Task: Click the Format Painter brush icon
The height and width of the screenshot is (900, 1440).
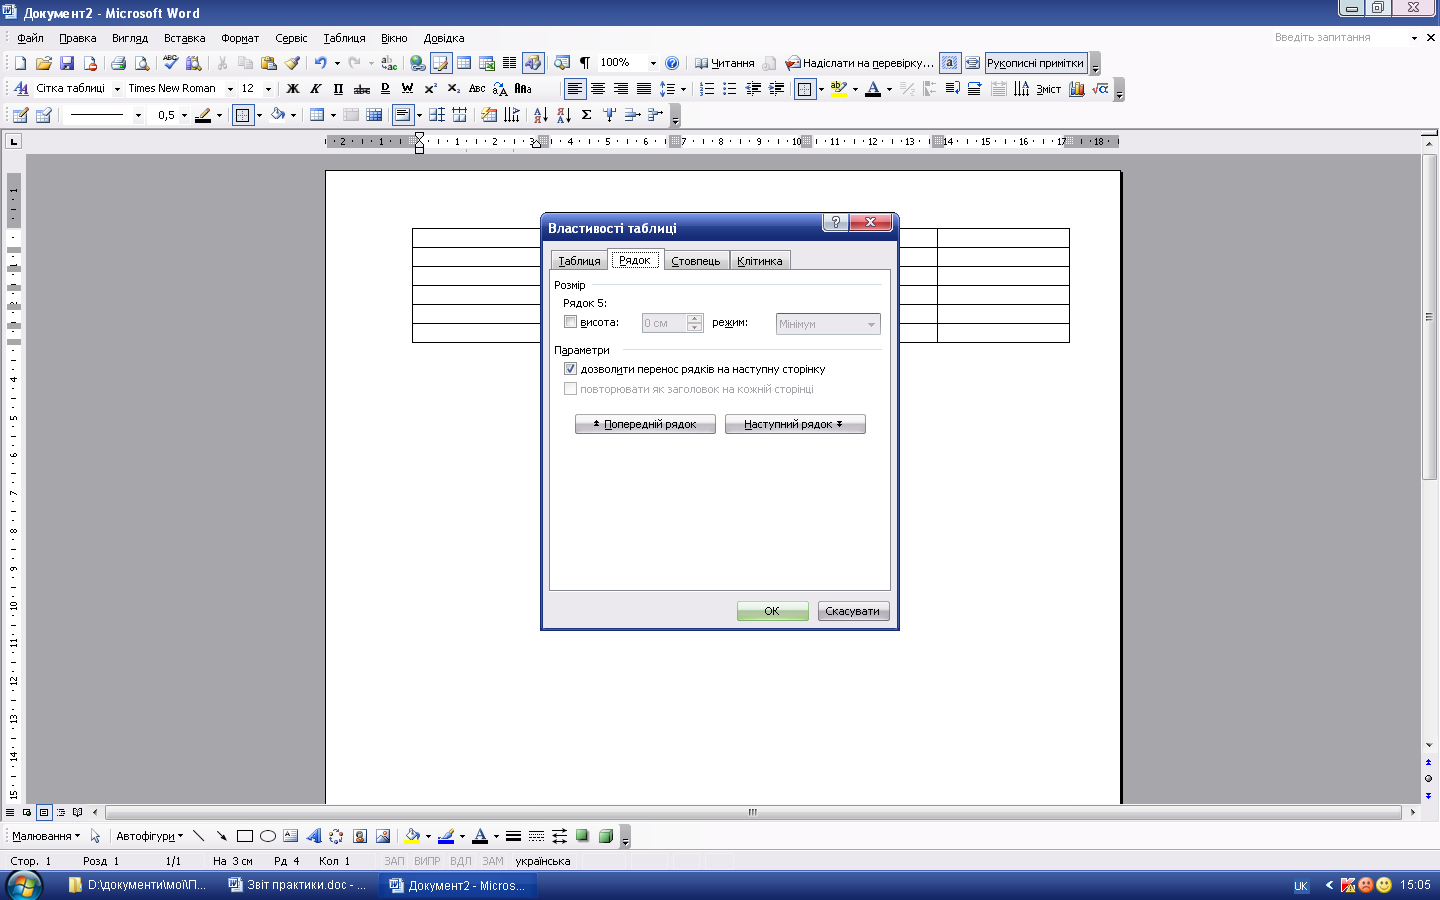Action: 292,63
